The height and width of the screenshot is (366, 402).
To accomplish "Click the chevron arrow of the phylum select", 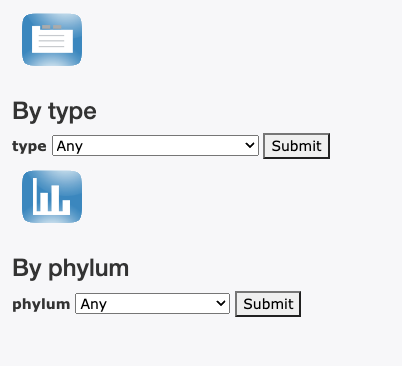I will (x=221, y=303).
